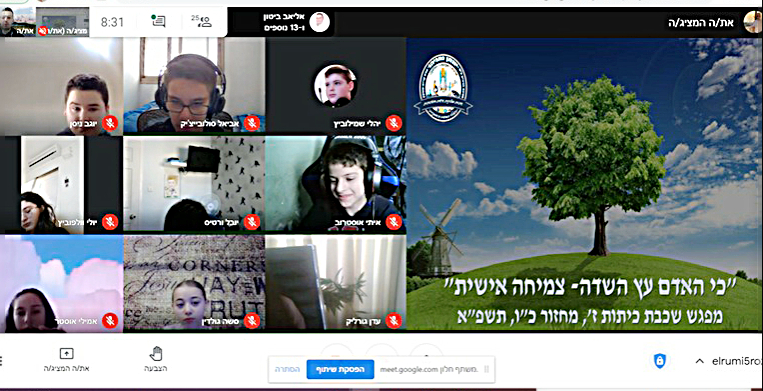This screenshot has width=763, height=391.
Task: Click the drag handle on the sharing bar
Action: (x=487, y=370)
